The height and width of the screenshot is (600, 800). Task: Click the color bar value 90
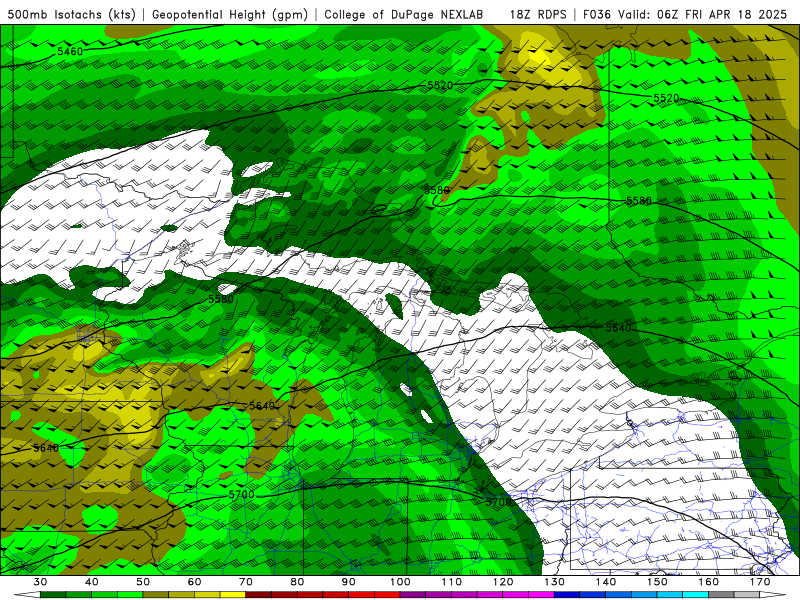click(x=348, y=582)
